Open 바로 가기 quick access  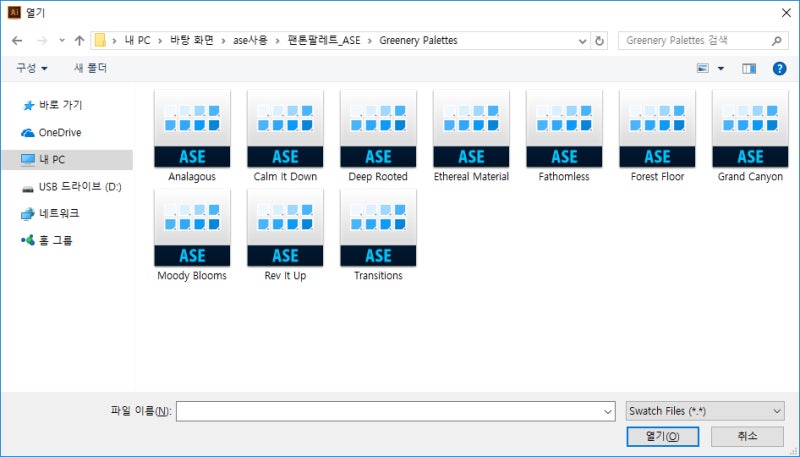click(52, 105)
